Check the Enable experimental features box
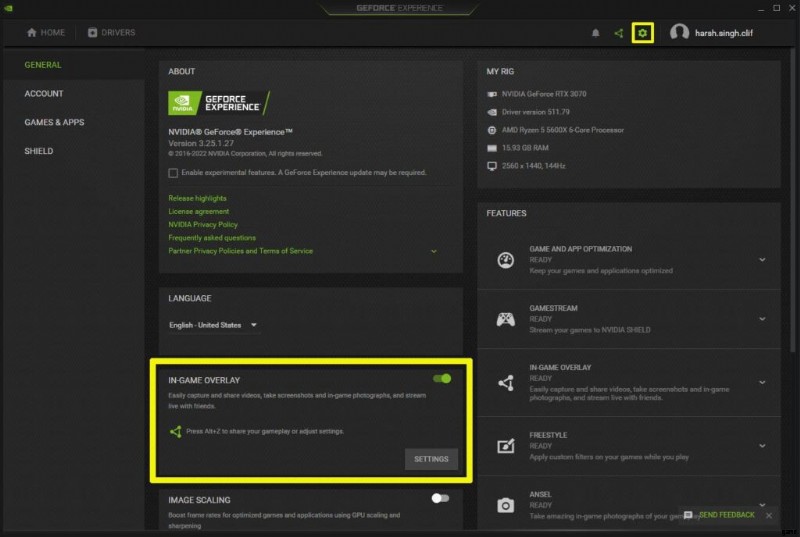 (x=173, y=173)
